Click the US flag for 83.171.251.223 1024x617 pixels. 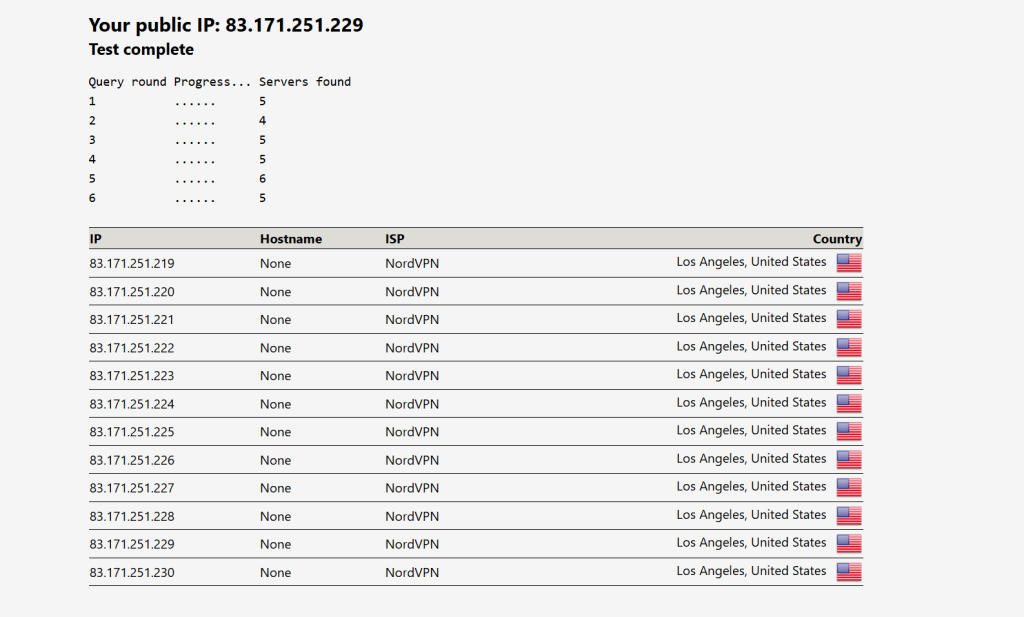pos(848,374)
